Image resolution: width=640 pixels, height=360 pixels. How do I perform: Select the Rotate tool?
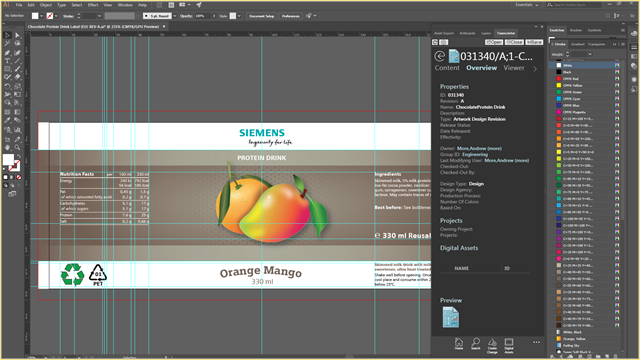pos(7,87)
